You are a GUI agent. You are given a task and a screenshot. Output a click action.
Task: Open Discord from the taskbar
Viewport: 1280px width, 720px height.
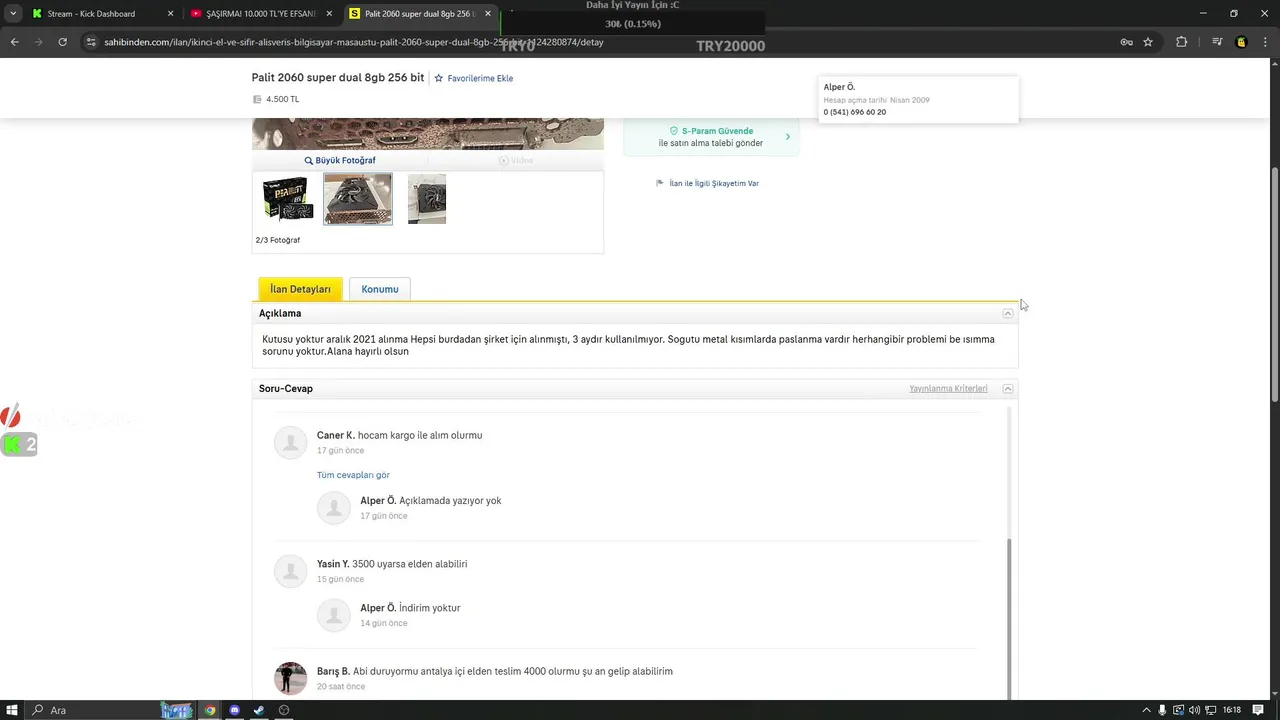pos(235,710)
